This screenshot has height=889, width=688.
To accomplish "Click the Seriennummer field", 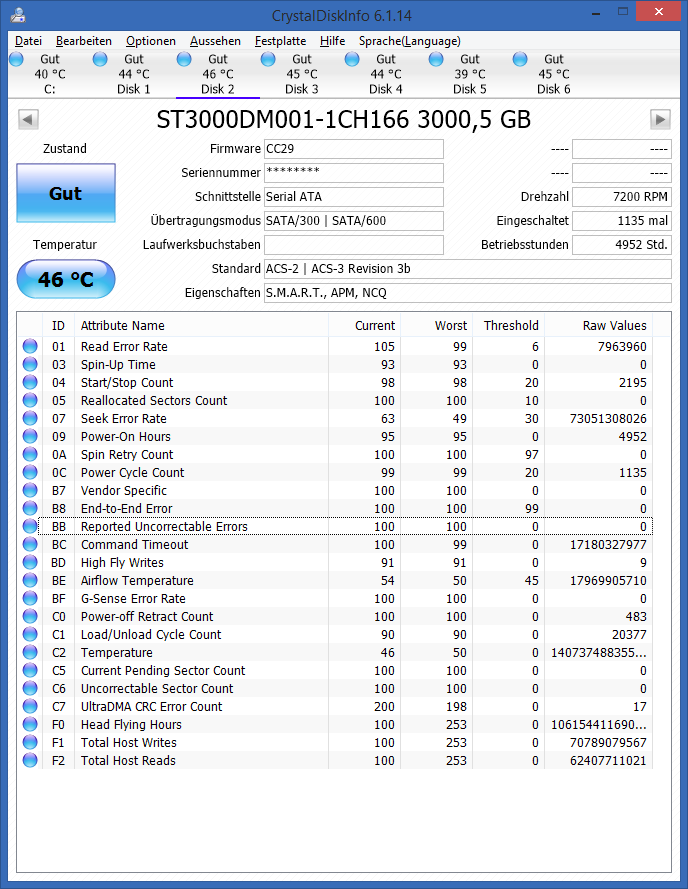I will click(x=354, y=173).
